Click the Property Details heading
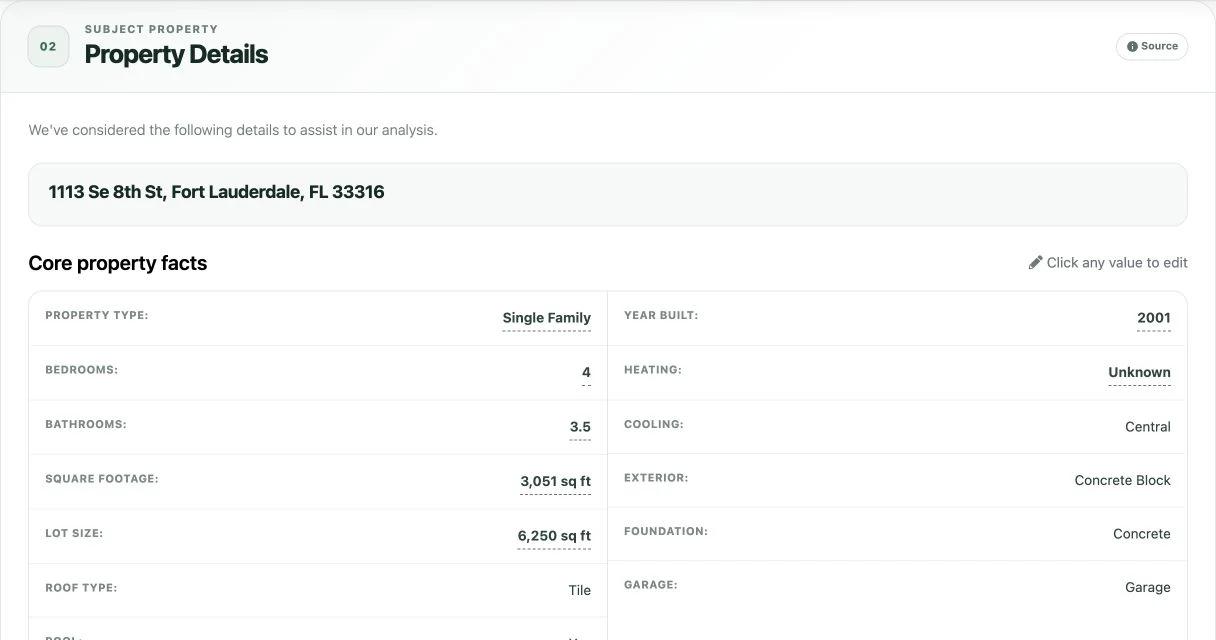Viewport: 1216px width, 640px height. [176, 54]
